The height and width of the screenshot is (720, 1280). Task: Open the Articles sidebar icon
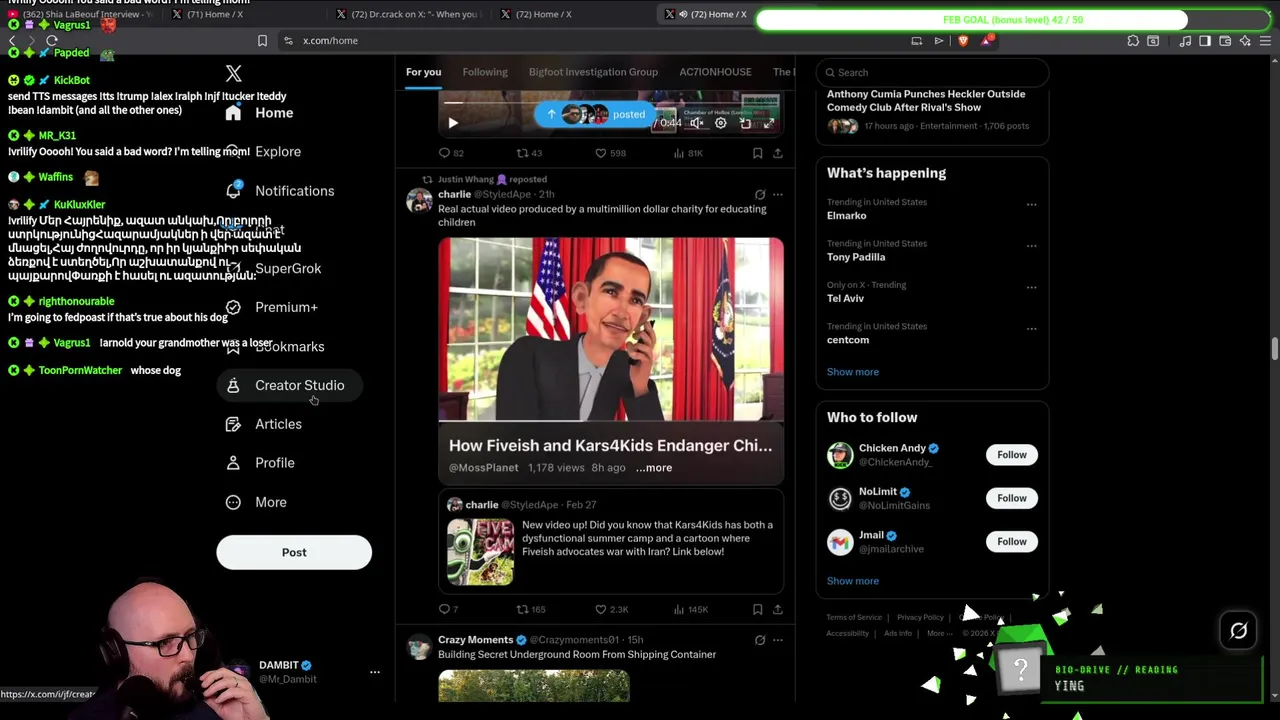[233, 424]
